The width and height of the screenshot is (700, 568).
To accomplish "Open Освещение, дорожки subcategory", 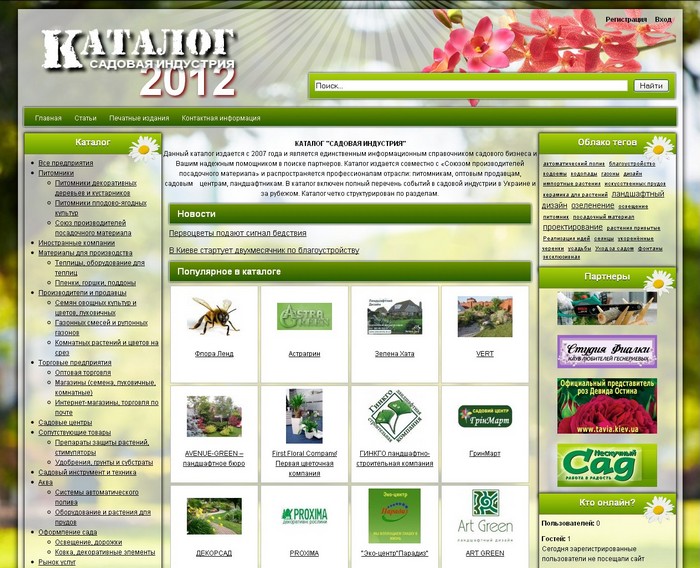I will click(x=88, y=542).
